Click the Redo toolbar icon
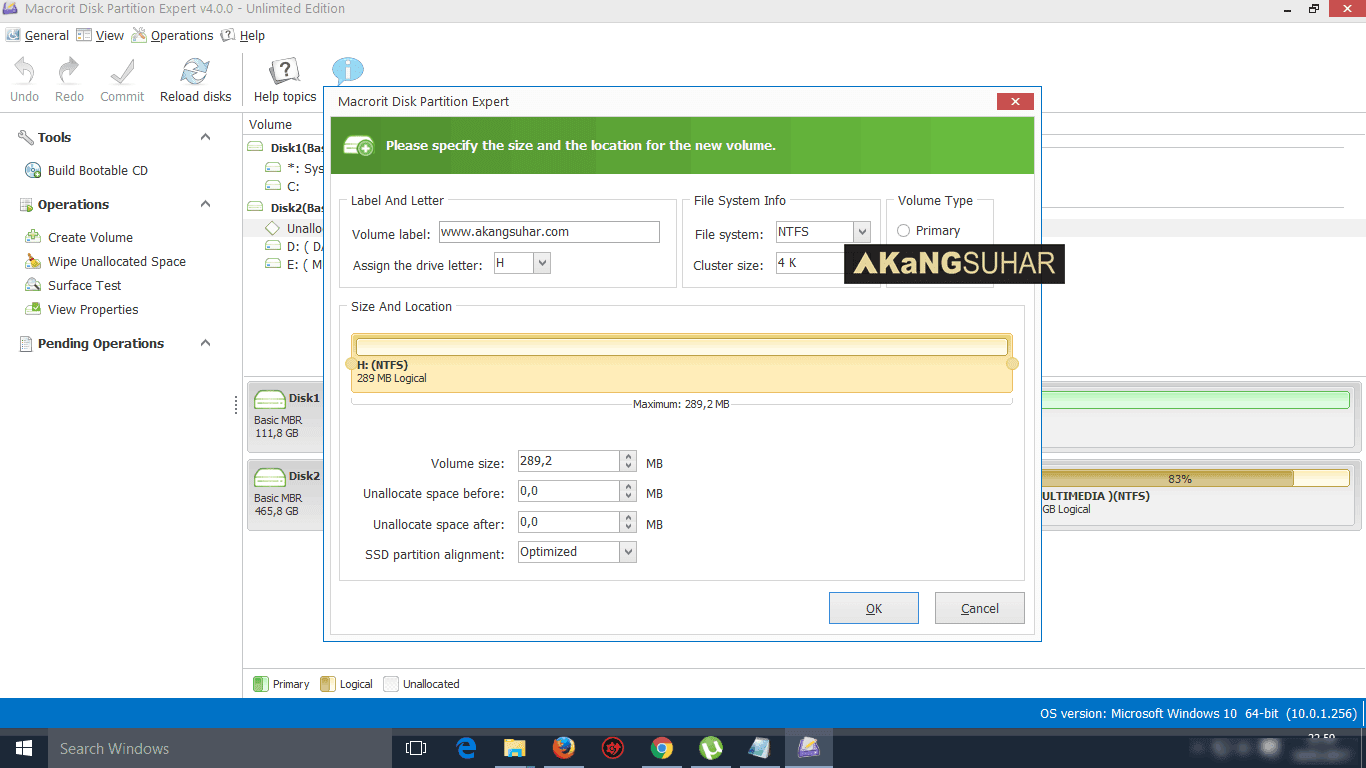This screenshot has height=768, width=1366. click(x=69, y=71)
